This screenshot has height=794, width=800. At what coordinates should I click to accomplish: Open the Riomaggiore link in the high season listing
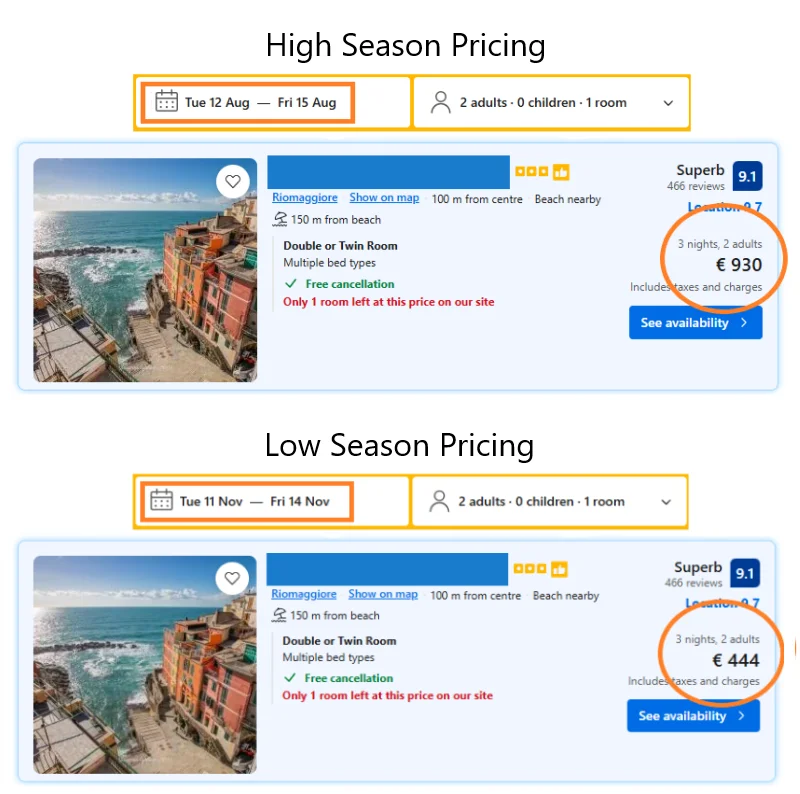tap(305, 198)
